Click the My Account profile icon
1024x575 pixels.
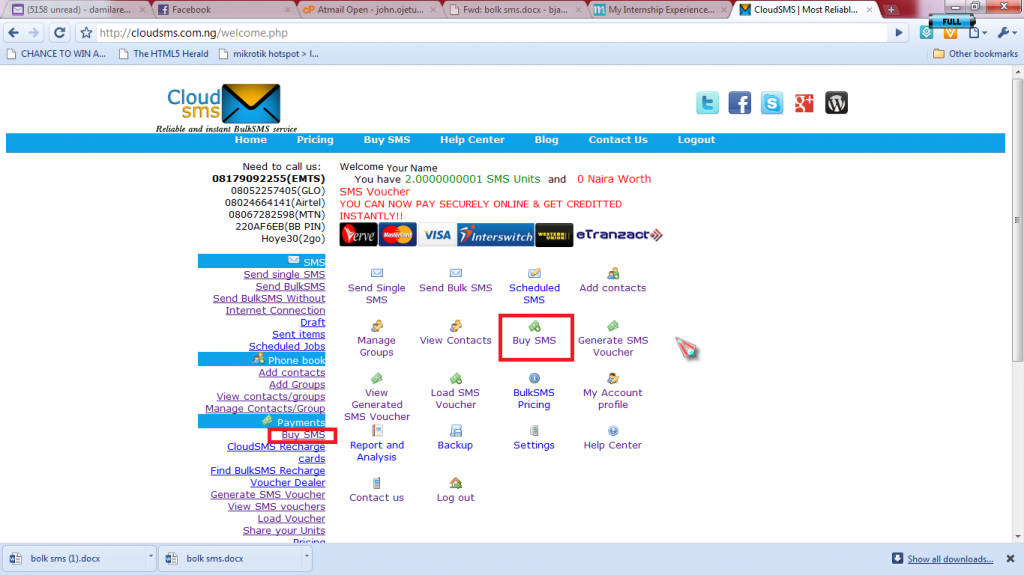(x=613, y=378)
